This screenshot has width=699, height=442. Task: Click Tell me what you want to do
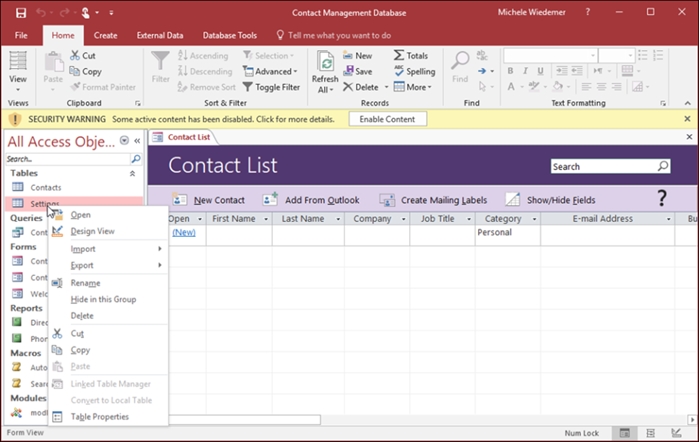[x=333, y=35]
